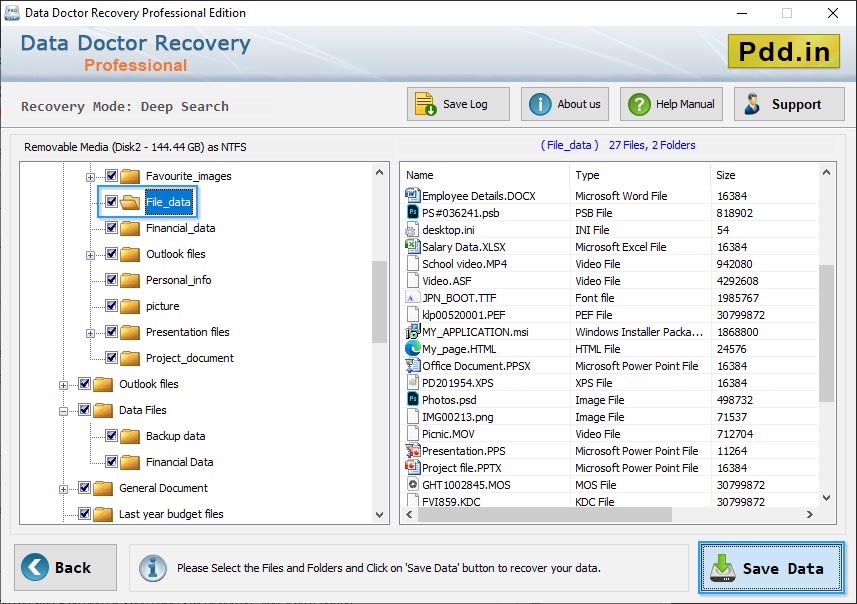Select the FVI859.KDC file row
The height and width of the screenshot is (604, 857).
[x=609, y=501]
